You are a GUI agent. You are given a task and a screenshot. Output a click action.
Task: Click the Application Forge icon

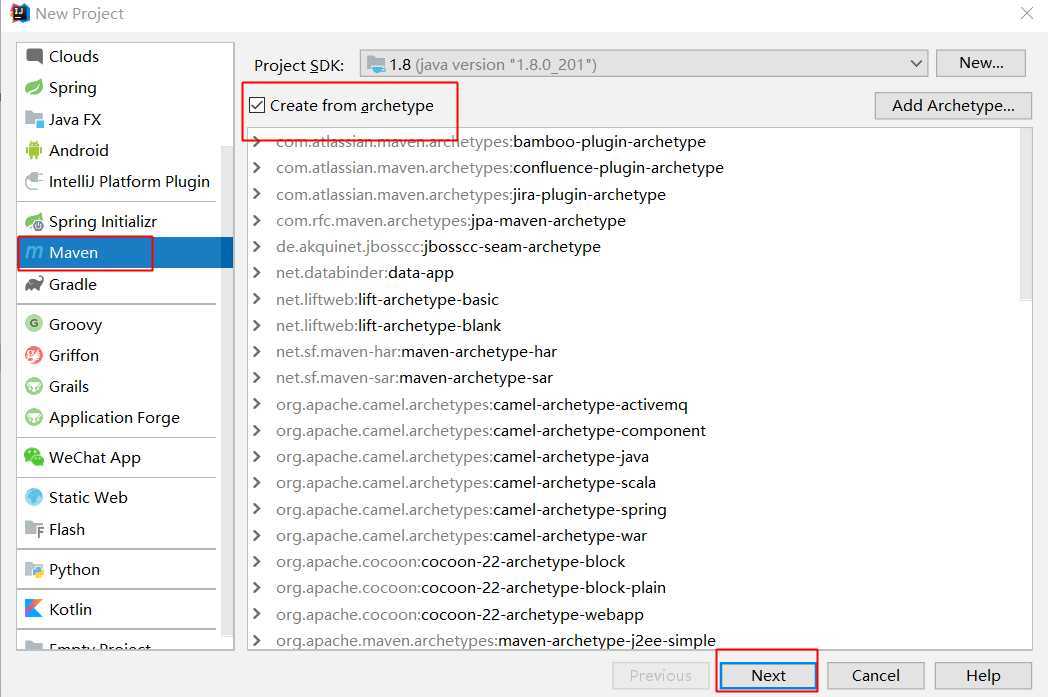[34, 418]
